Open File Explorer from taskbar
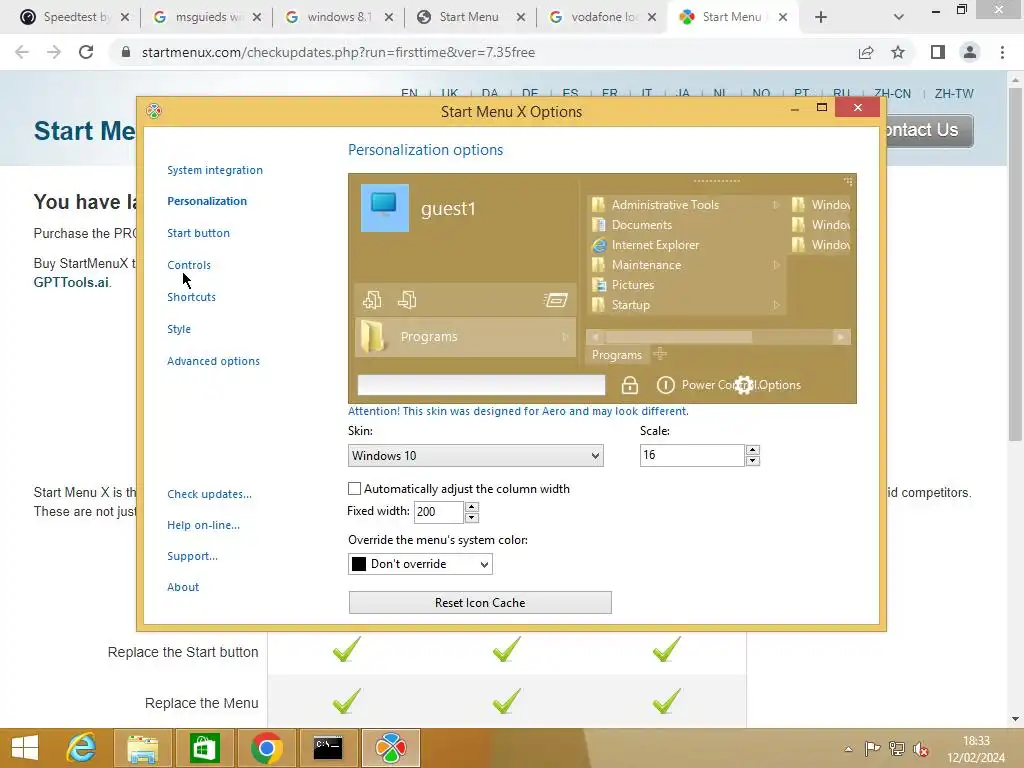The width and height of the screenshot is (1024, 768). 142,748
